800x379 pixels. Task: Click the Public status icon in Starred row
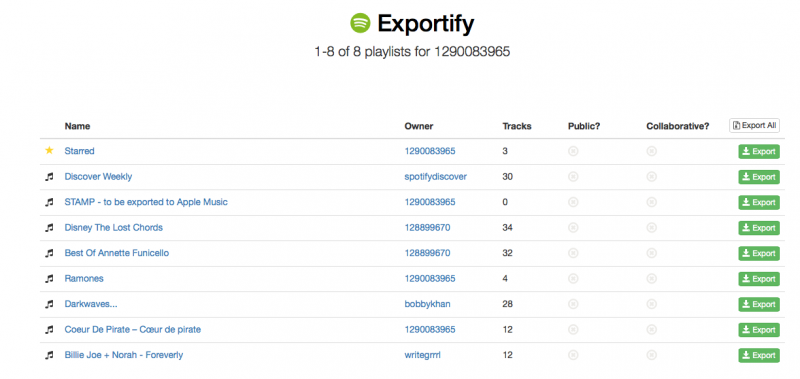573,151
